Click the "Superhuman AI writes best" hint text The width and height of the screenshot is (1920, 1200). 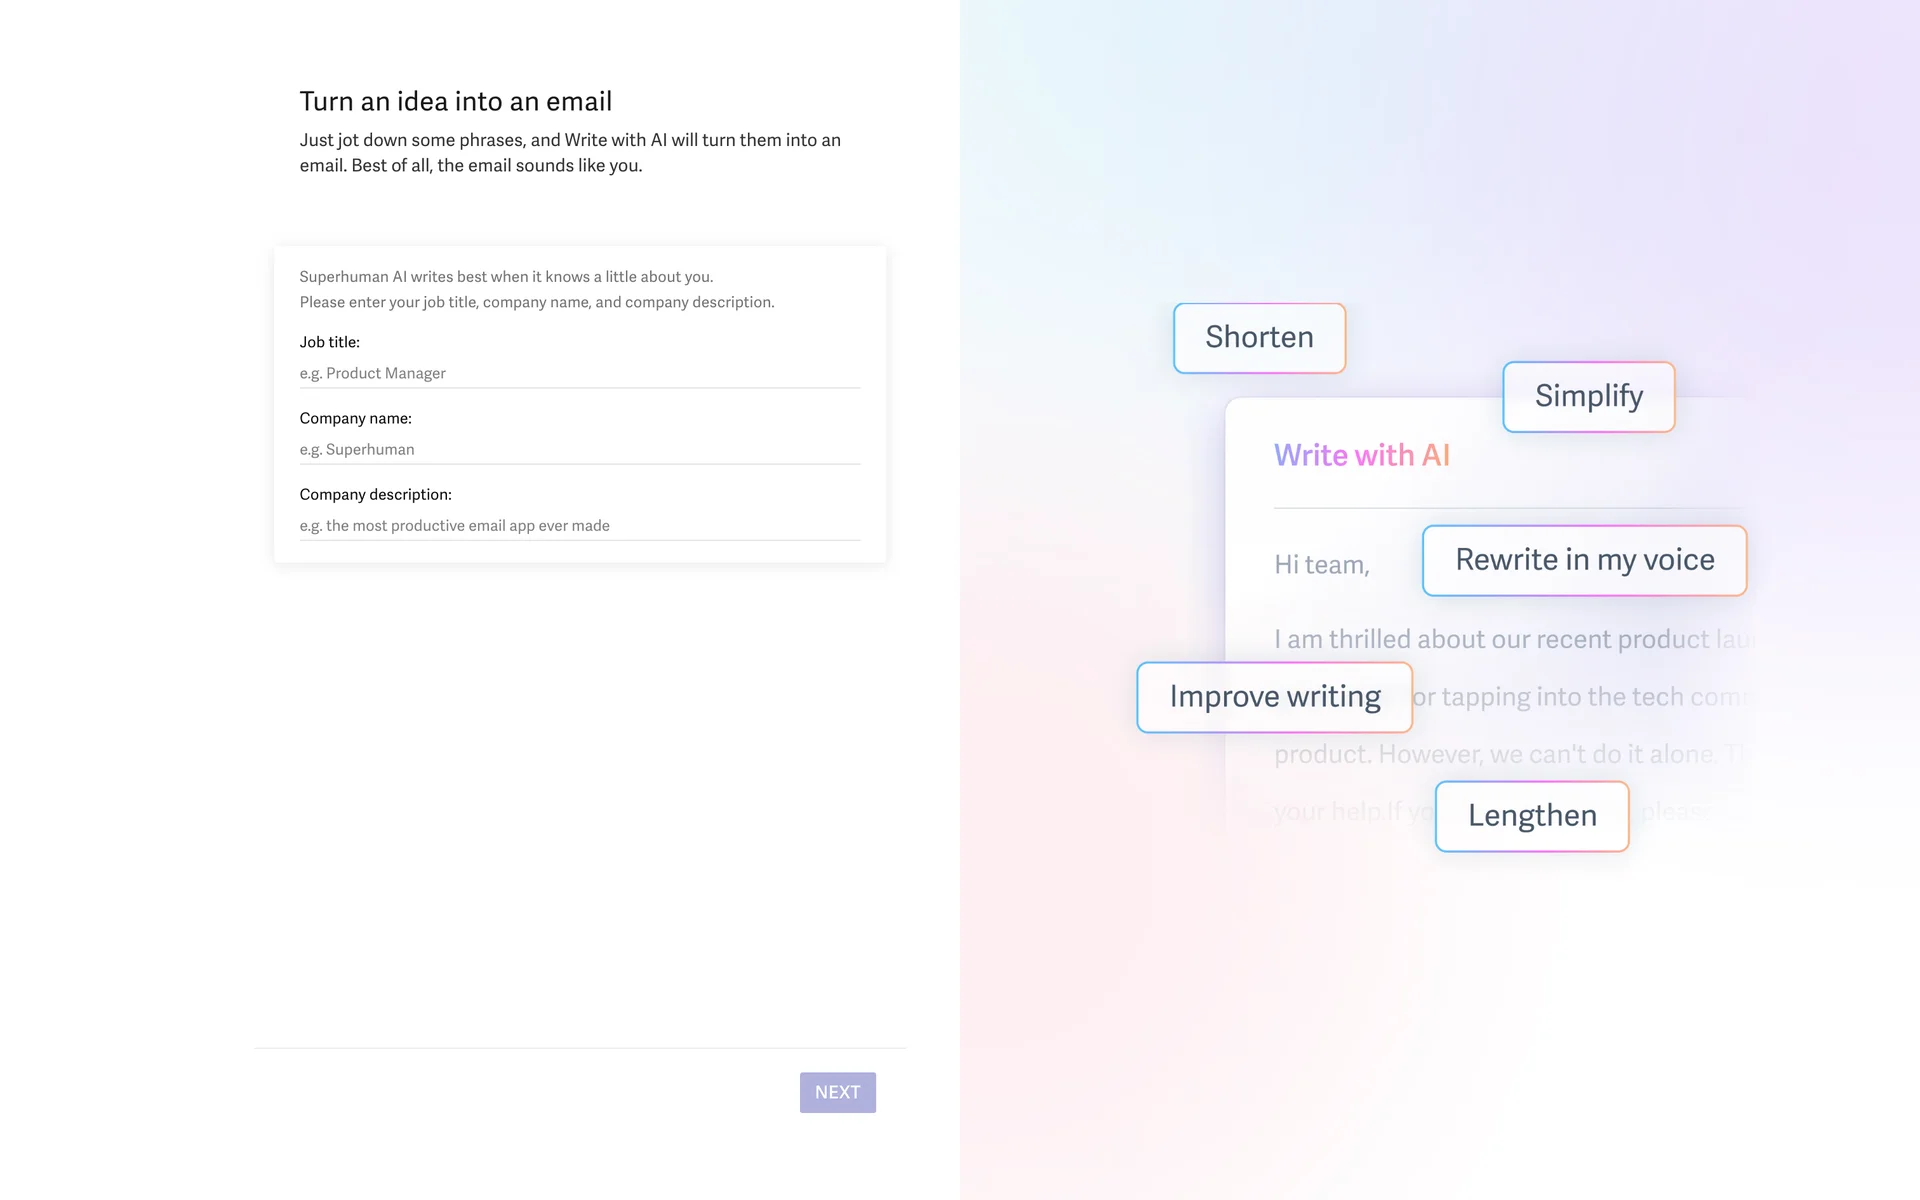tap(506, 277)
